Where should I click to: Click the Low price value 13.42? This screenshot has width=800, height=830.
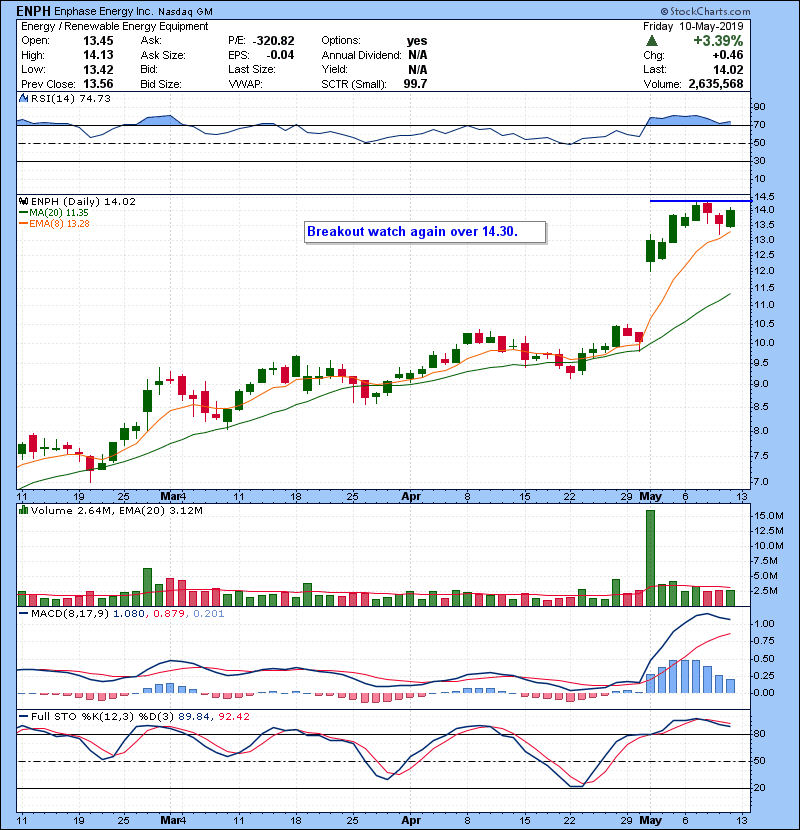(x=98, y=69)
